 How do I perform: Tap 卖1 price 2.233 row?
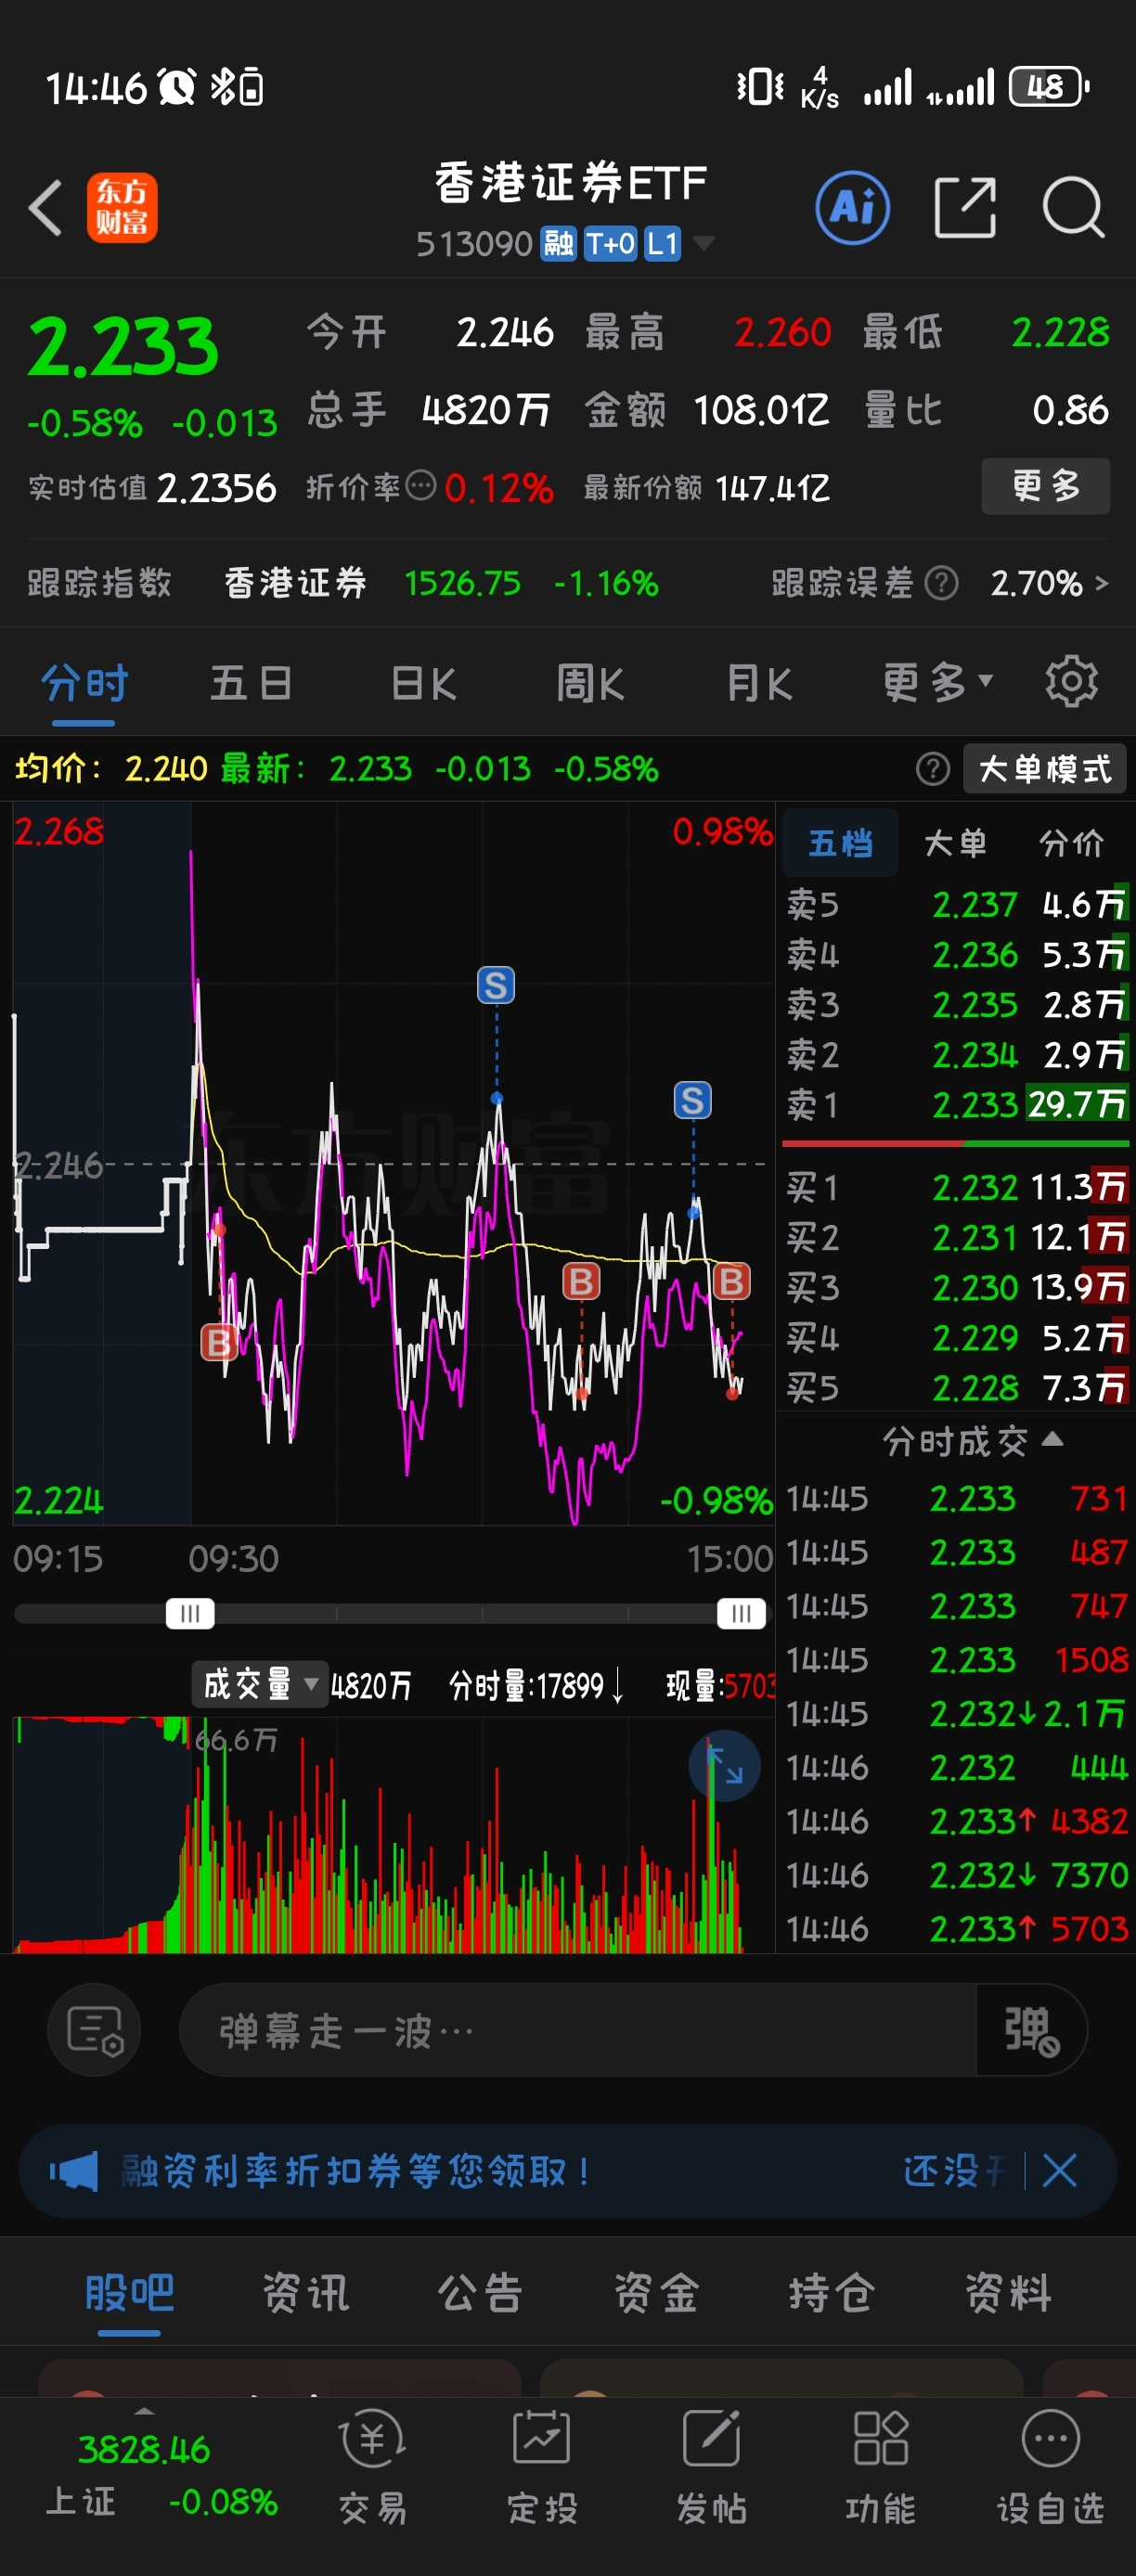[x=957, y=1104]
